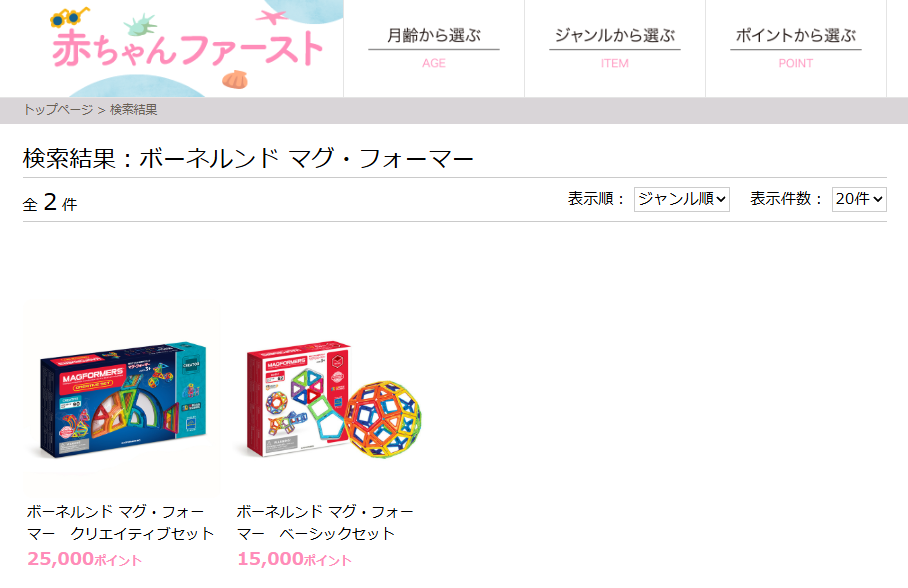The image size is (908, 588).
Task: Click the 赤ちゃんファースト site logo
Action: click(x=188, y=49)
